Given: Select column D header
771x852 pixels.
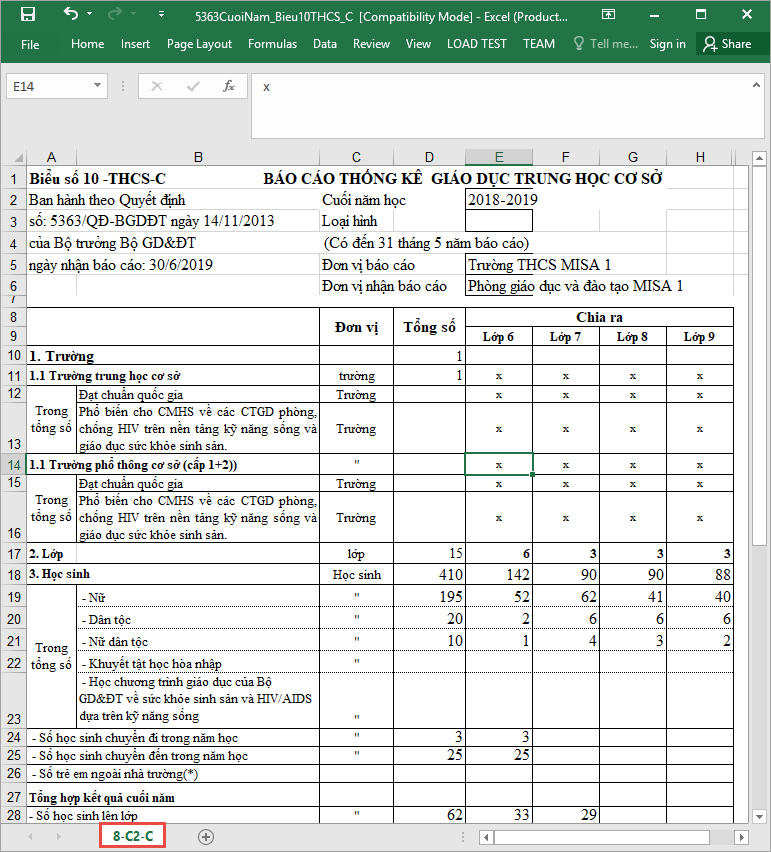Looking at the screenshot, I should pos(429,157).
